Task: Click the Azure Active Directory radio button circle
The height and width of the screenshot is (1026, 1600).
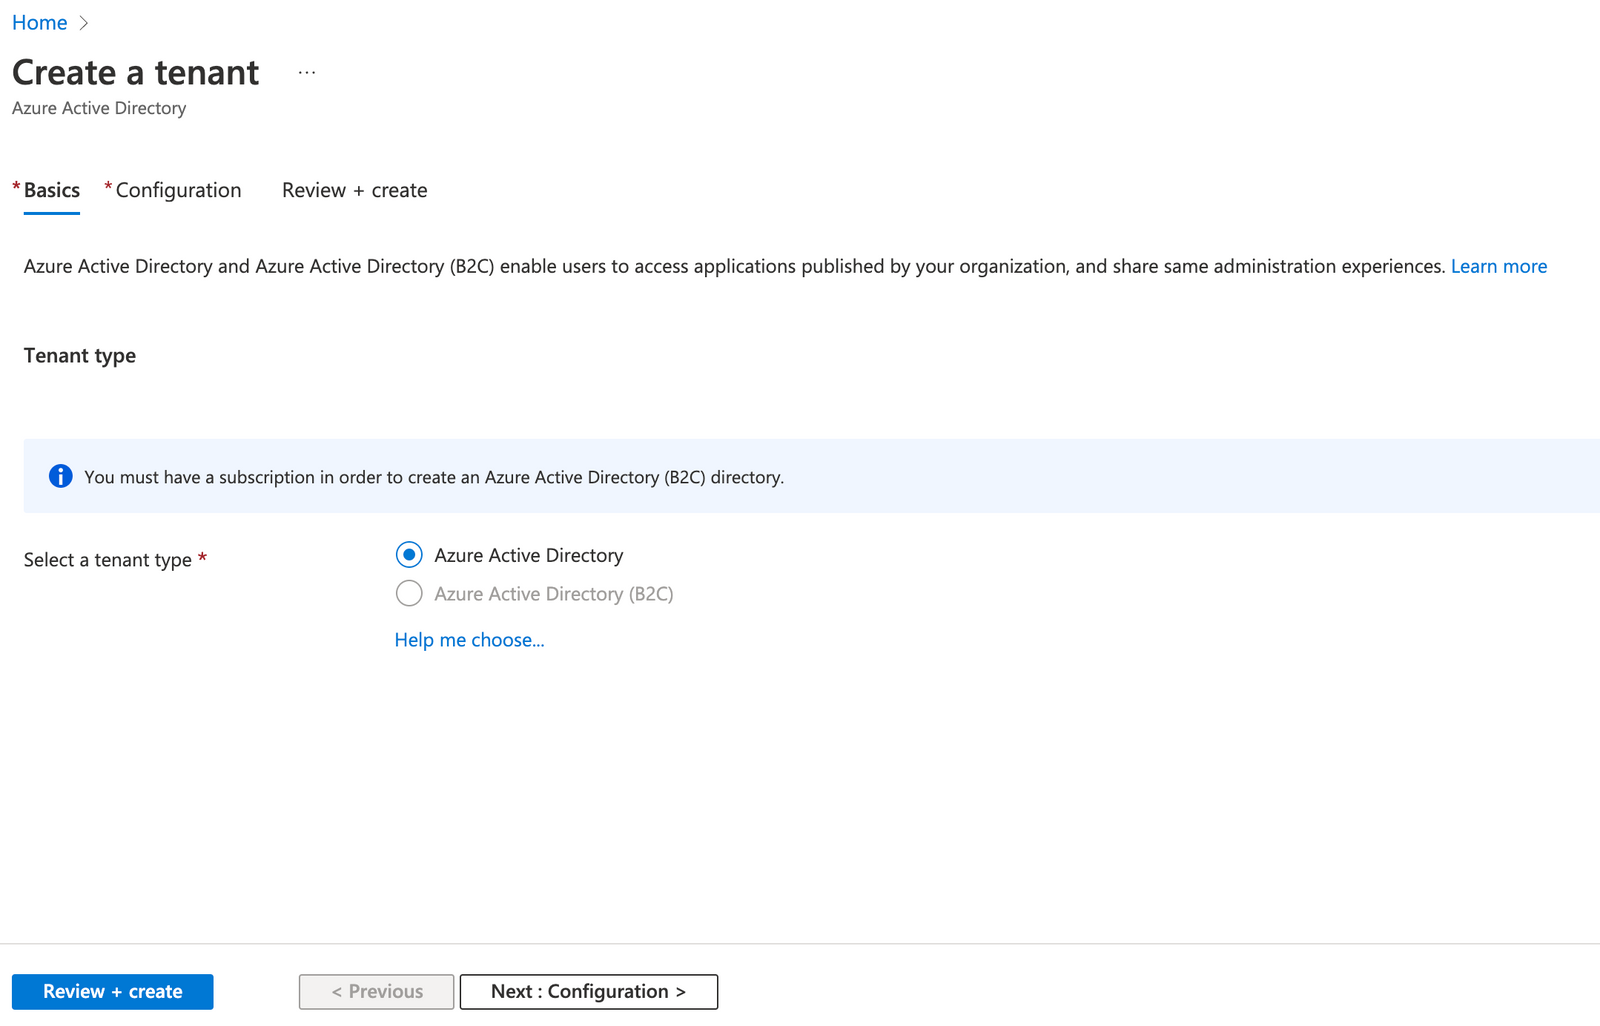Action: (409, 554)
